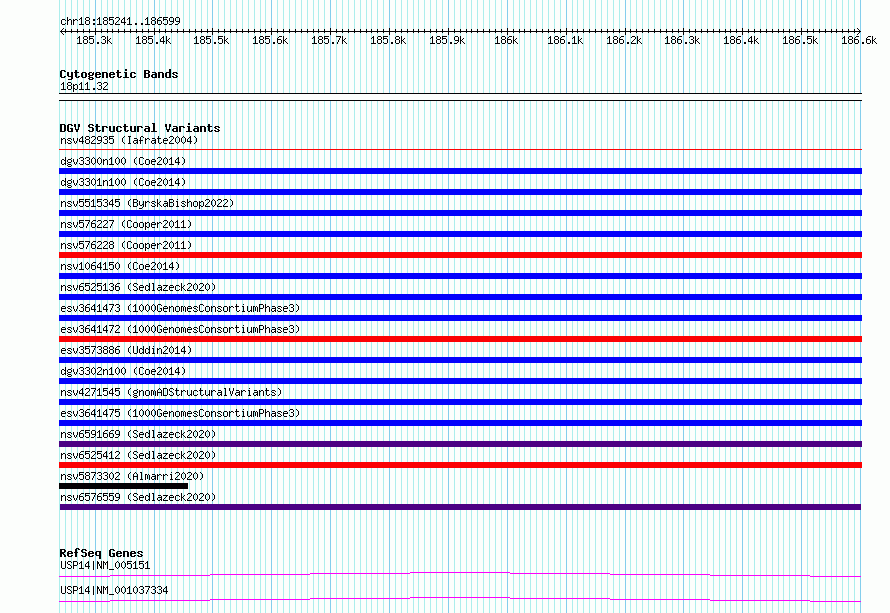Open USP14|NM_001037334 gene label
The image size is (890, 613).
[114, 590]
